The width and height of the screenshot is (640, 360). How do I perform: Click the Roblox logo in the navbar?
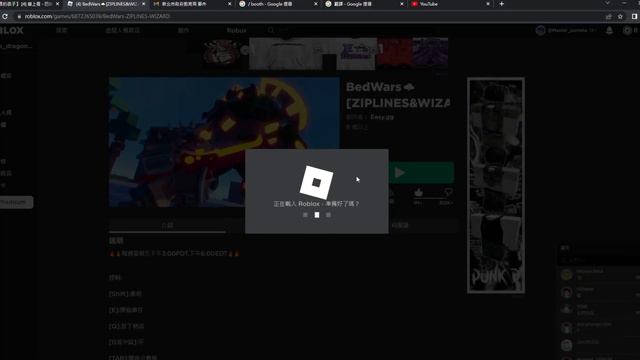point(11,30)
